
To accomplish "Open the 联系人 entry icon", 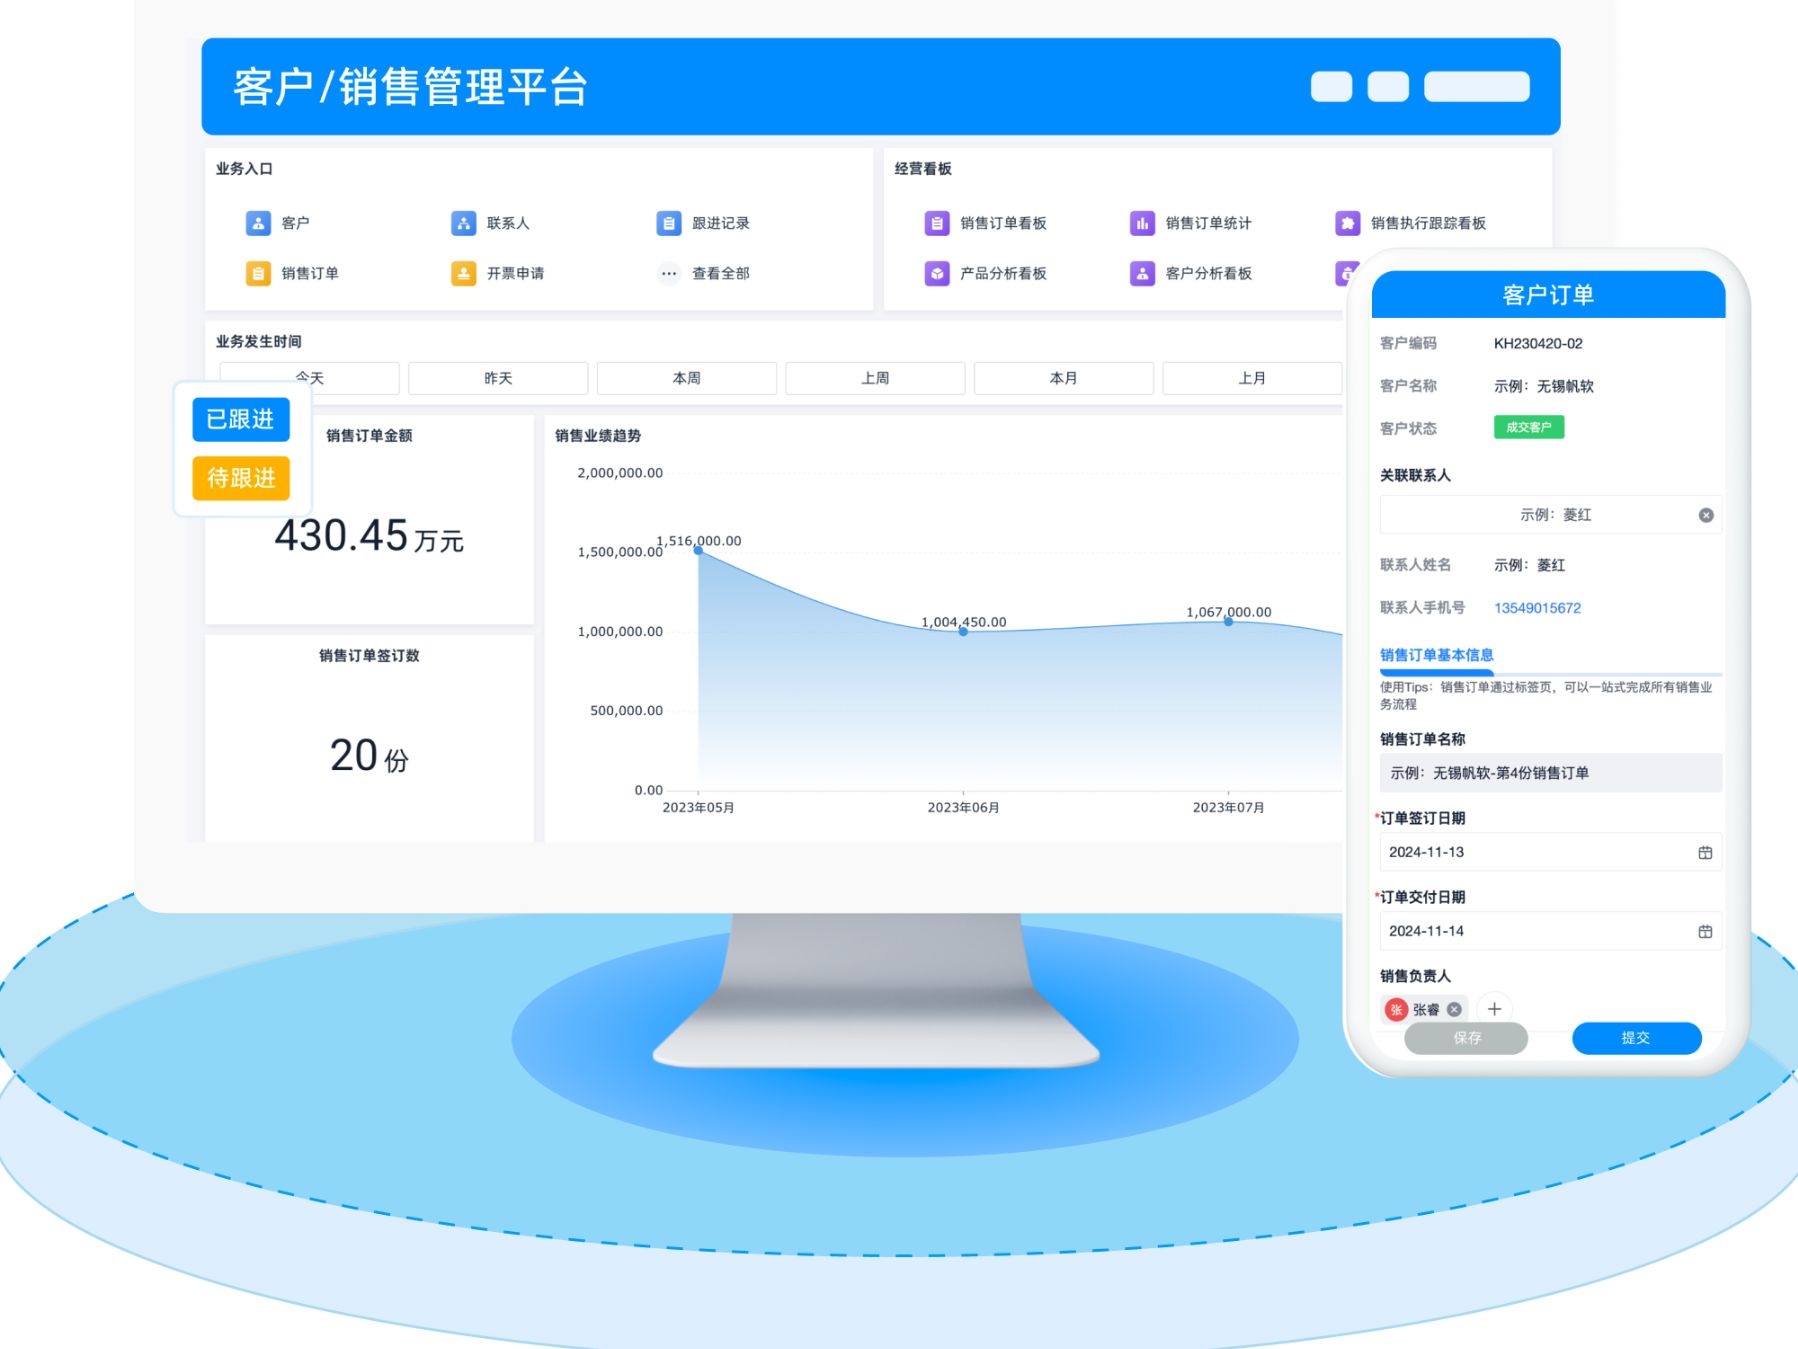I will click(463, 223).
